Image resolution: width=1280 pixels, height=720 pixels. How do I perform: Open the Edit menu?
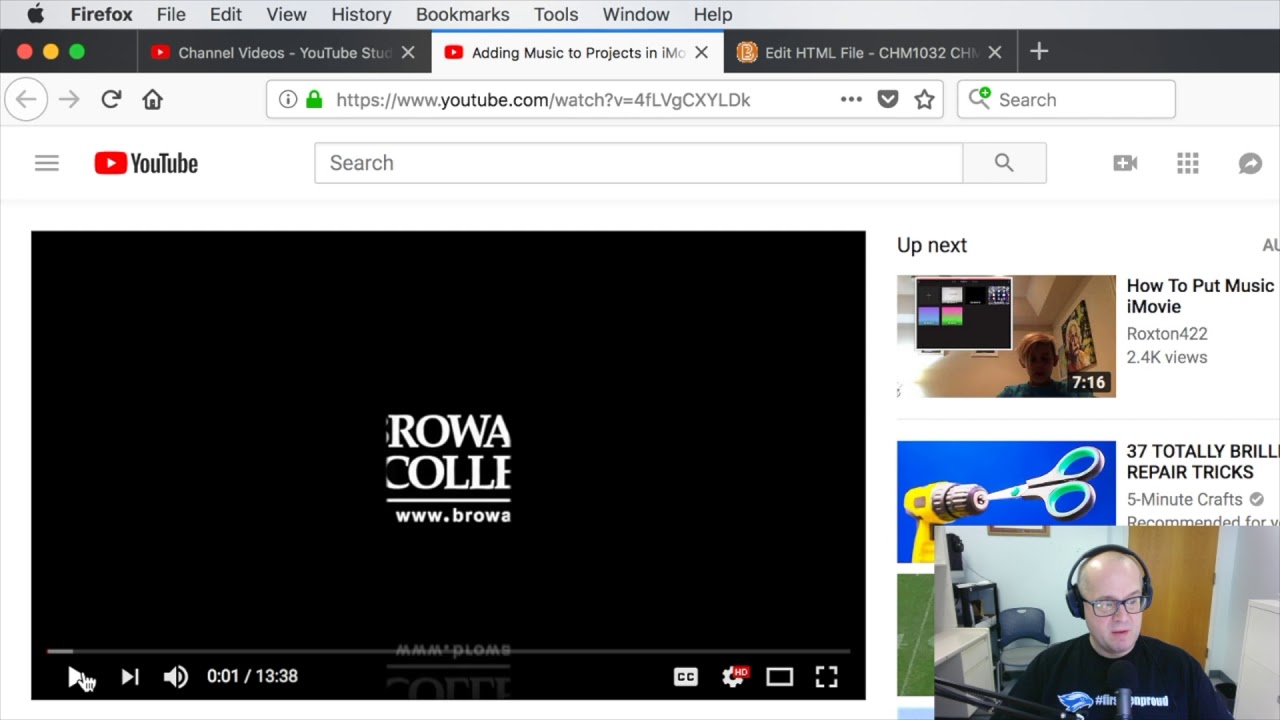tap(226, 14)
